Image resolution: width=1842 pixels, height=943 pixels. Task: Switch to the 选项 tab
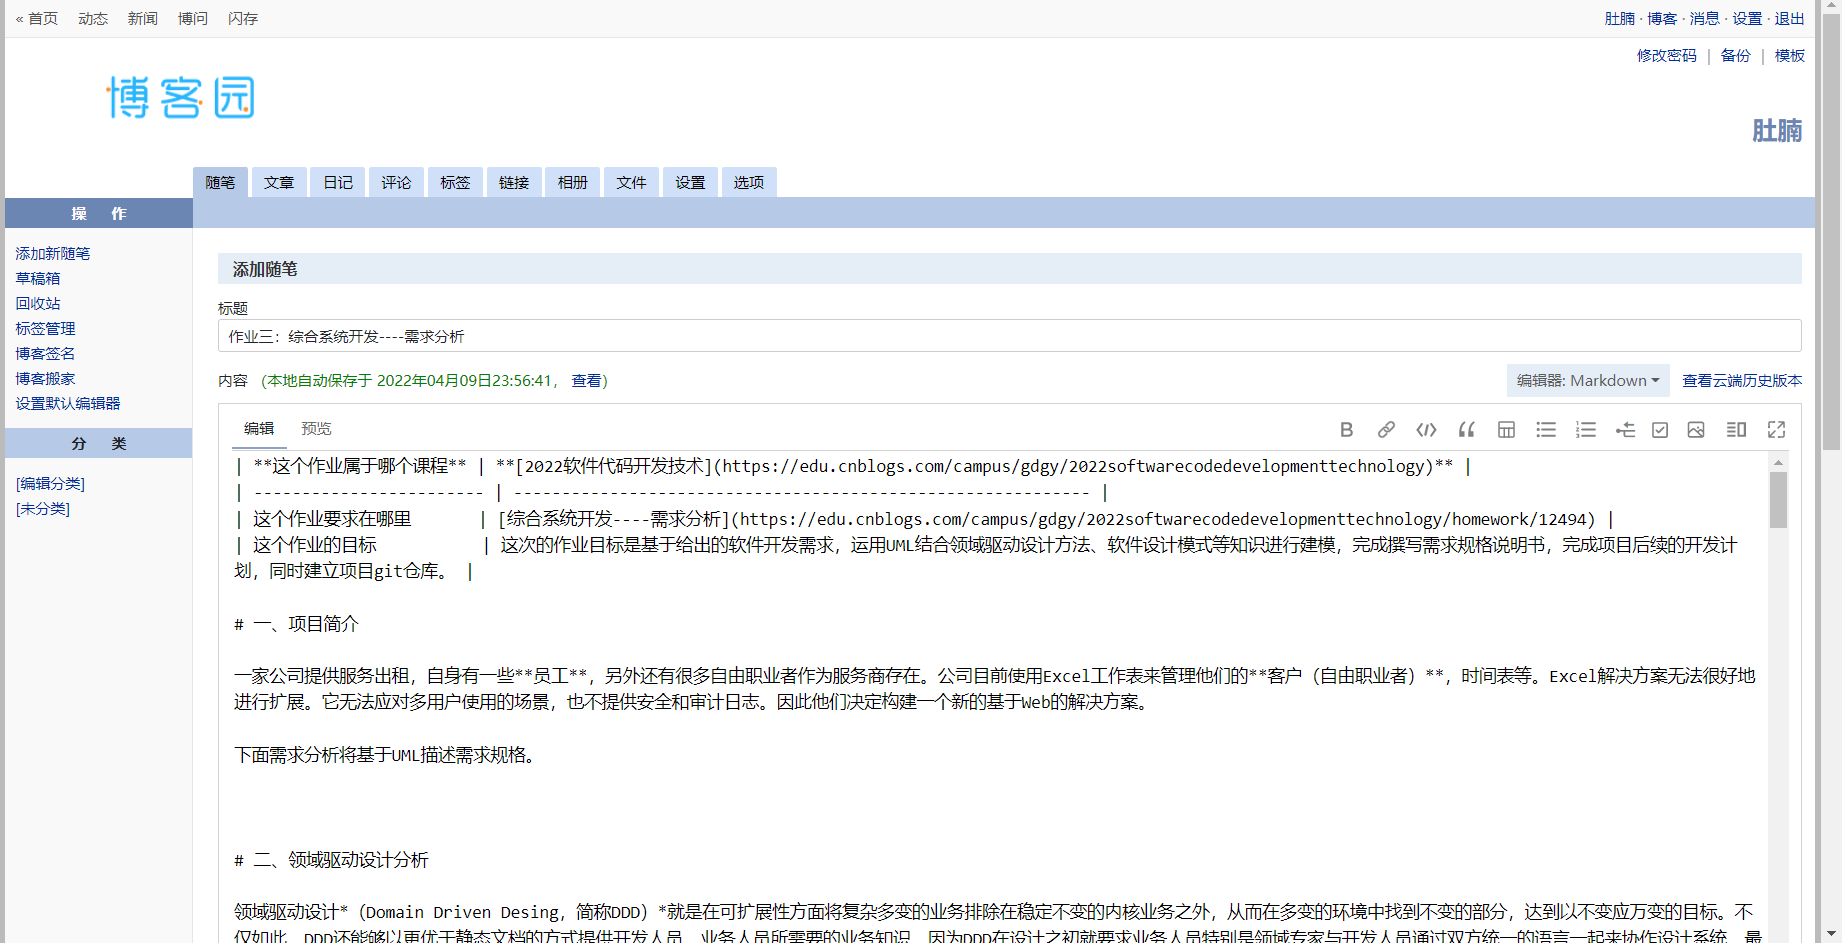click(x=749, y=182)
